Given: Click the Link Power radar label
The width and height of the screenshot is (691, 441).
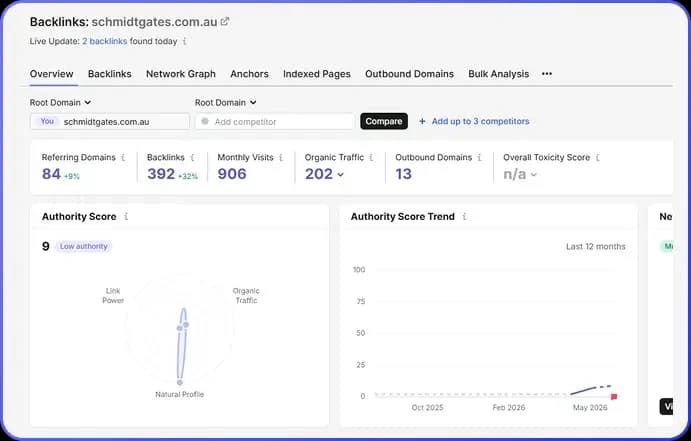Looking at the screenshot, I should click(113, 296).
